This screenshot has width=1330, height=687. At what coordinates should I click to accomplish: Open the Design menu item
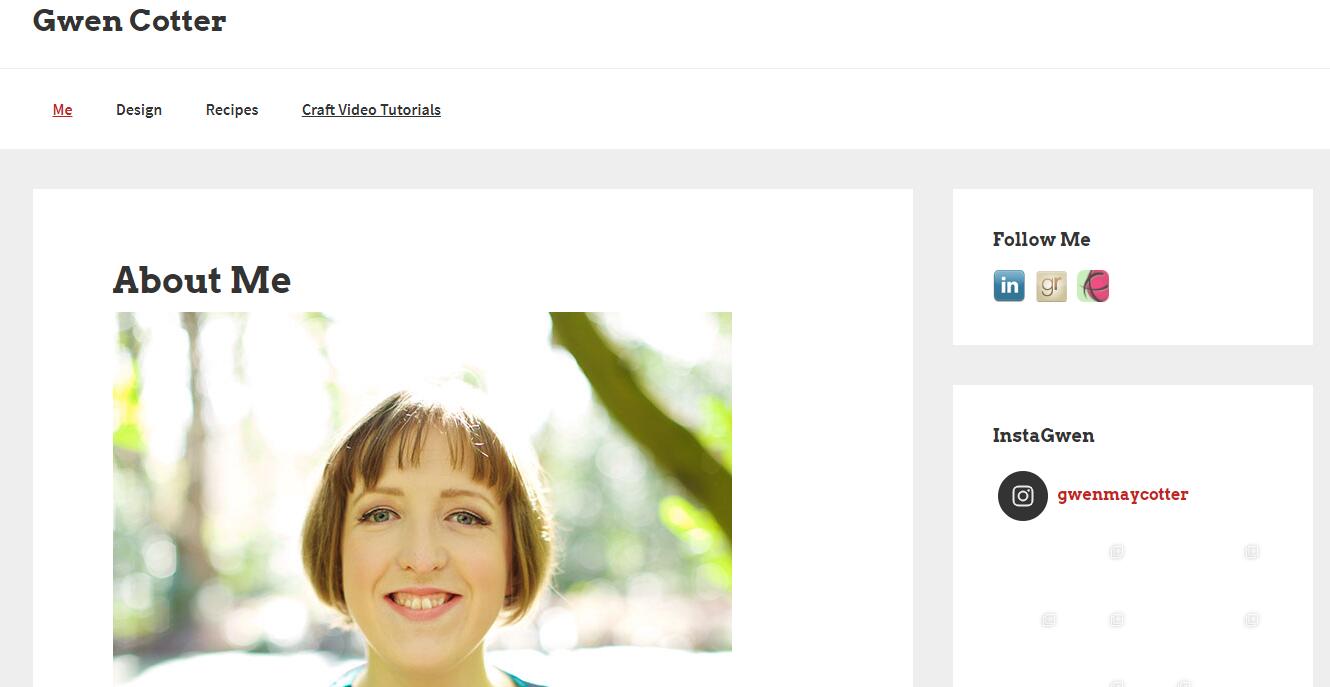pyautogui.click(x=139, y=110)
